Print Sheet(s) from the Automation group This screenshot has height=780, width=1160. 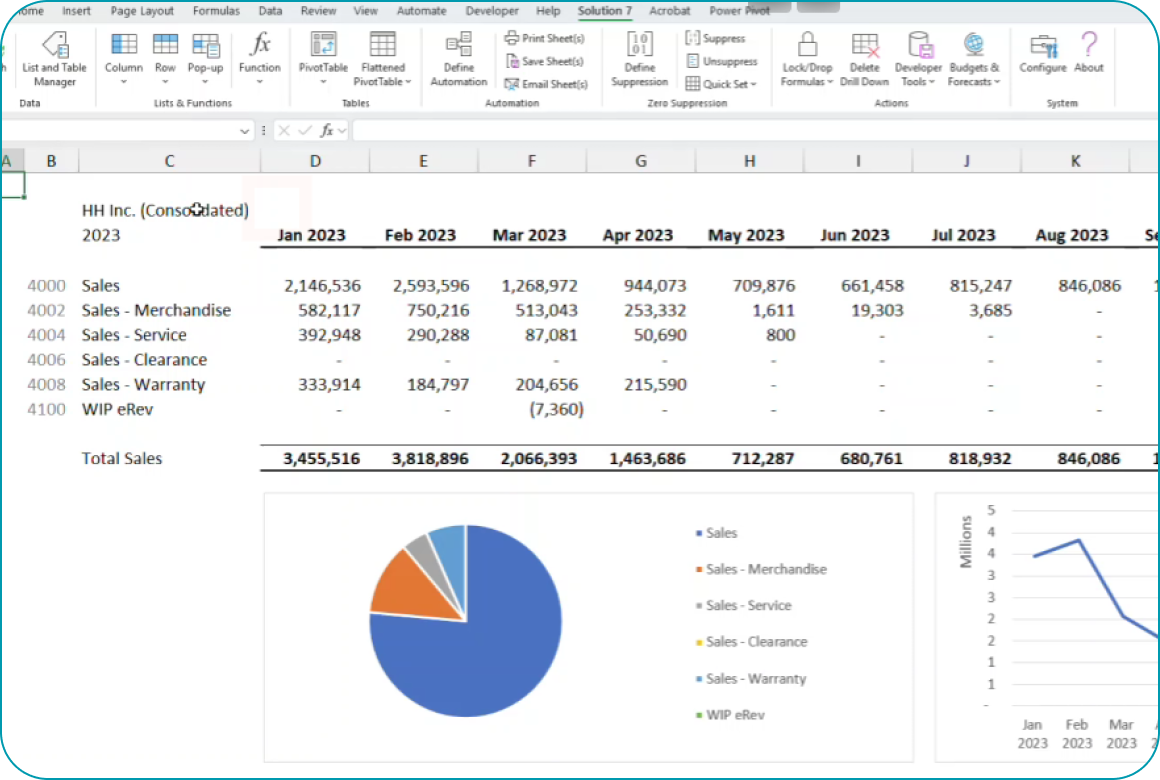pyautogui.click(x=545, y=38)
